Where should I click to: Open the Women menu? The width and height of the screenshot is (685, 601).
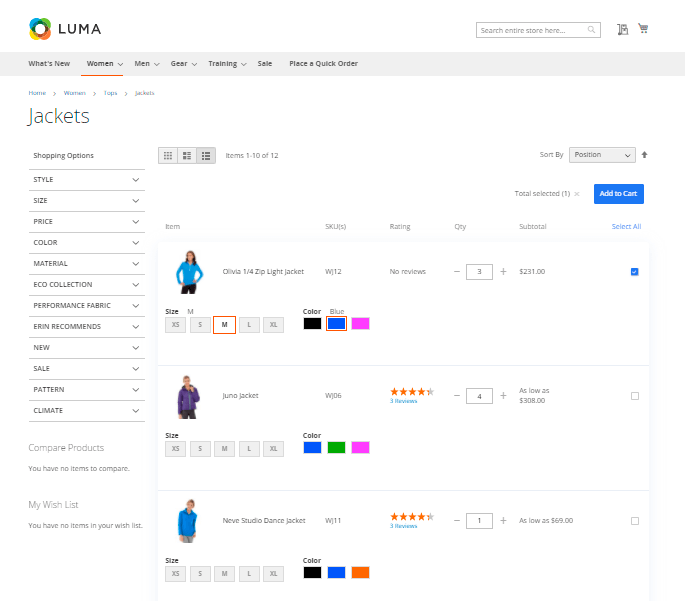tap(104, 64)
